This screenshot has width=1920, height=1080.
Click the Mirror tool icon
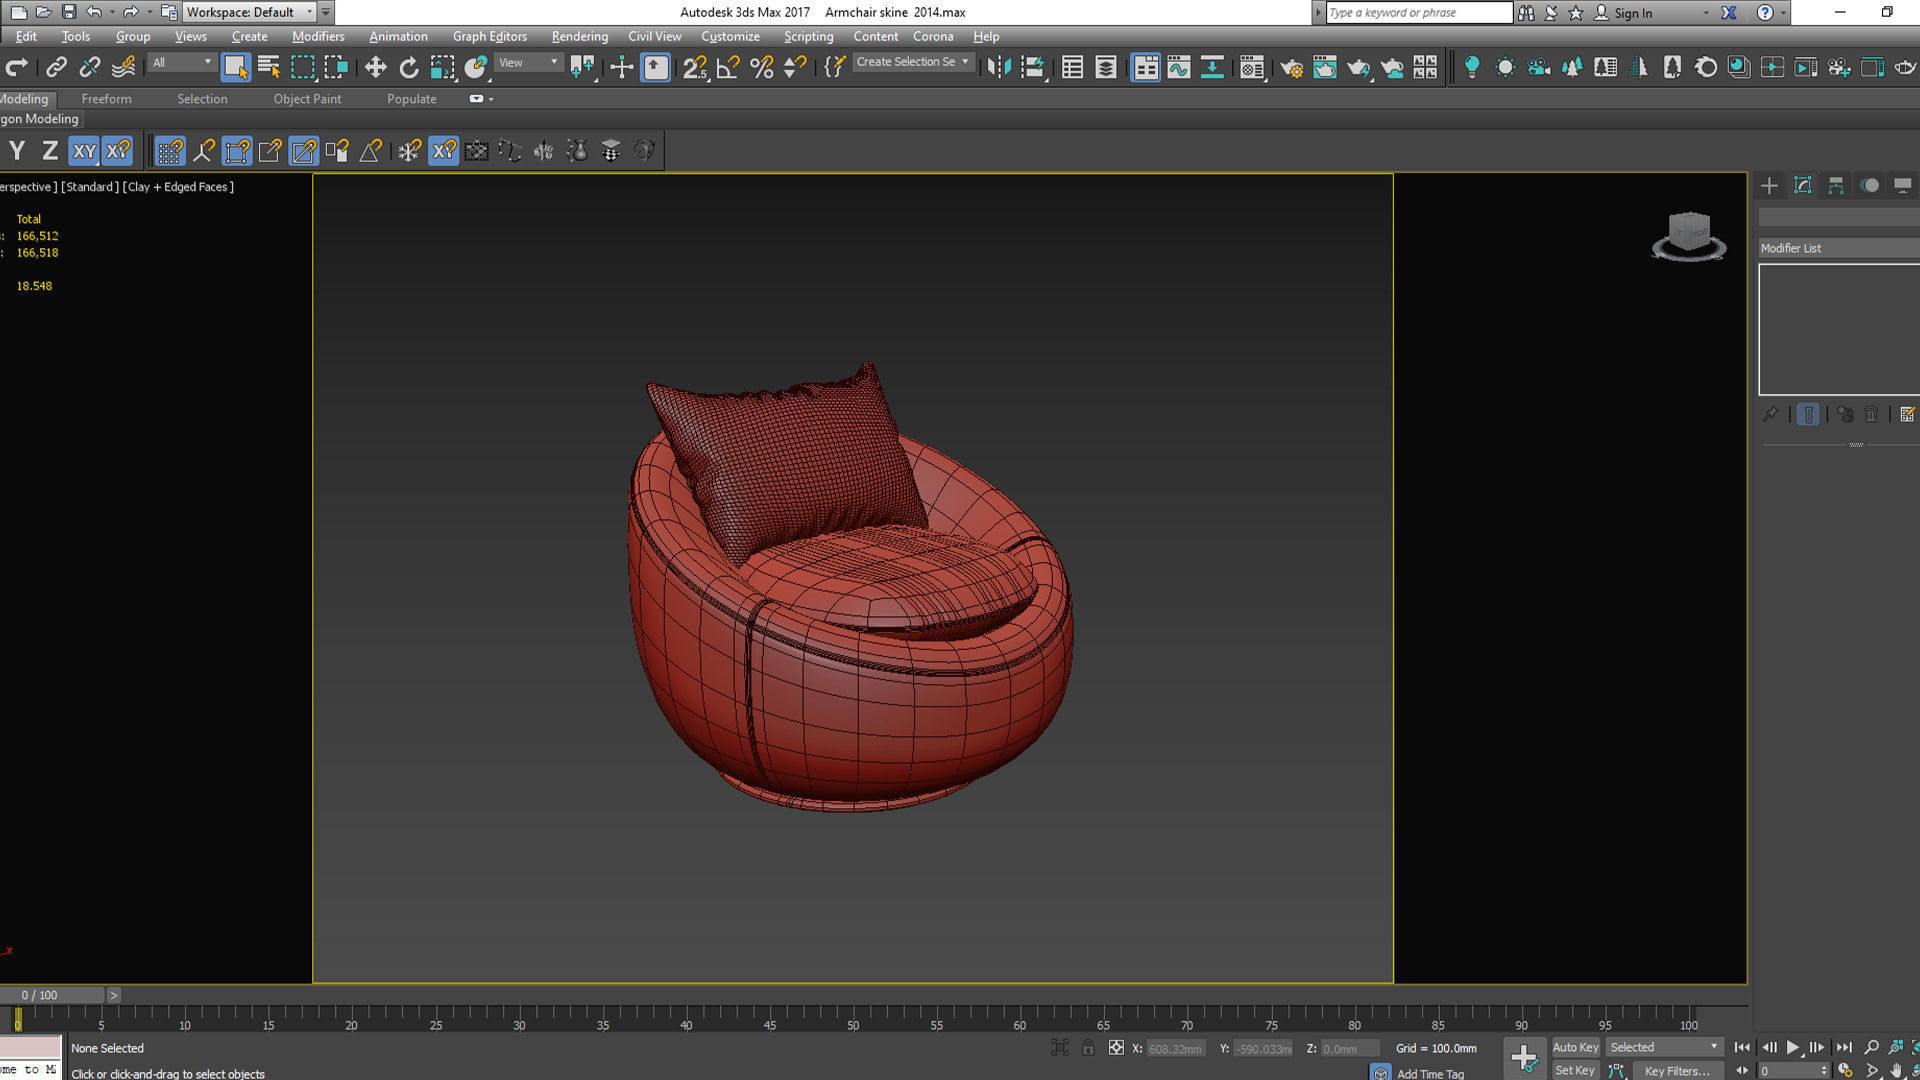[998, 67]
